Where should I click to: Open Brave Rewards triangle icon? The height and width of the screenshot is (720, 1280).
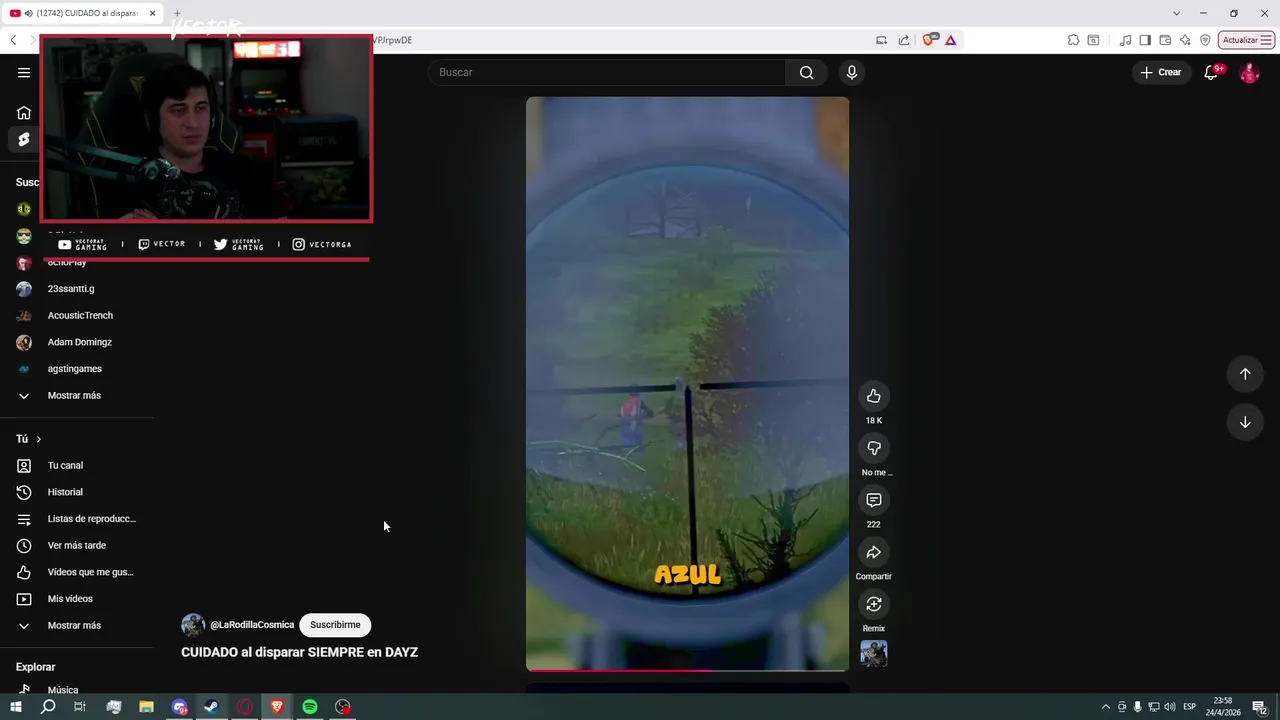click(x=950, y=40)
